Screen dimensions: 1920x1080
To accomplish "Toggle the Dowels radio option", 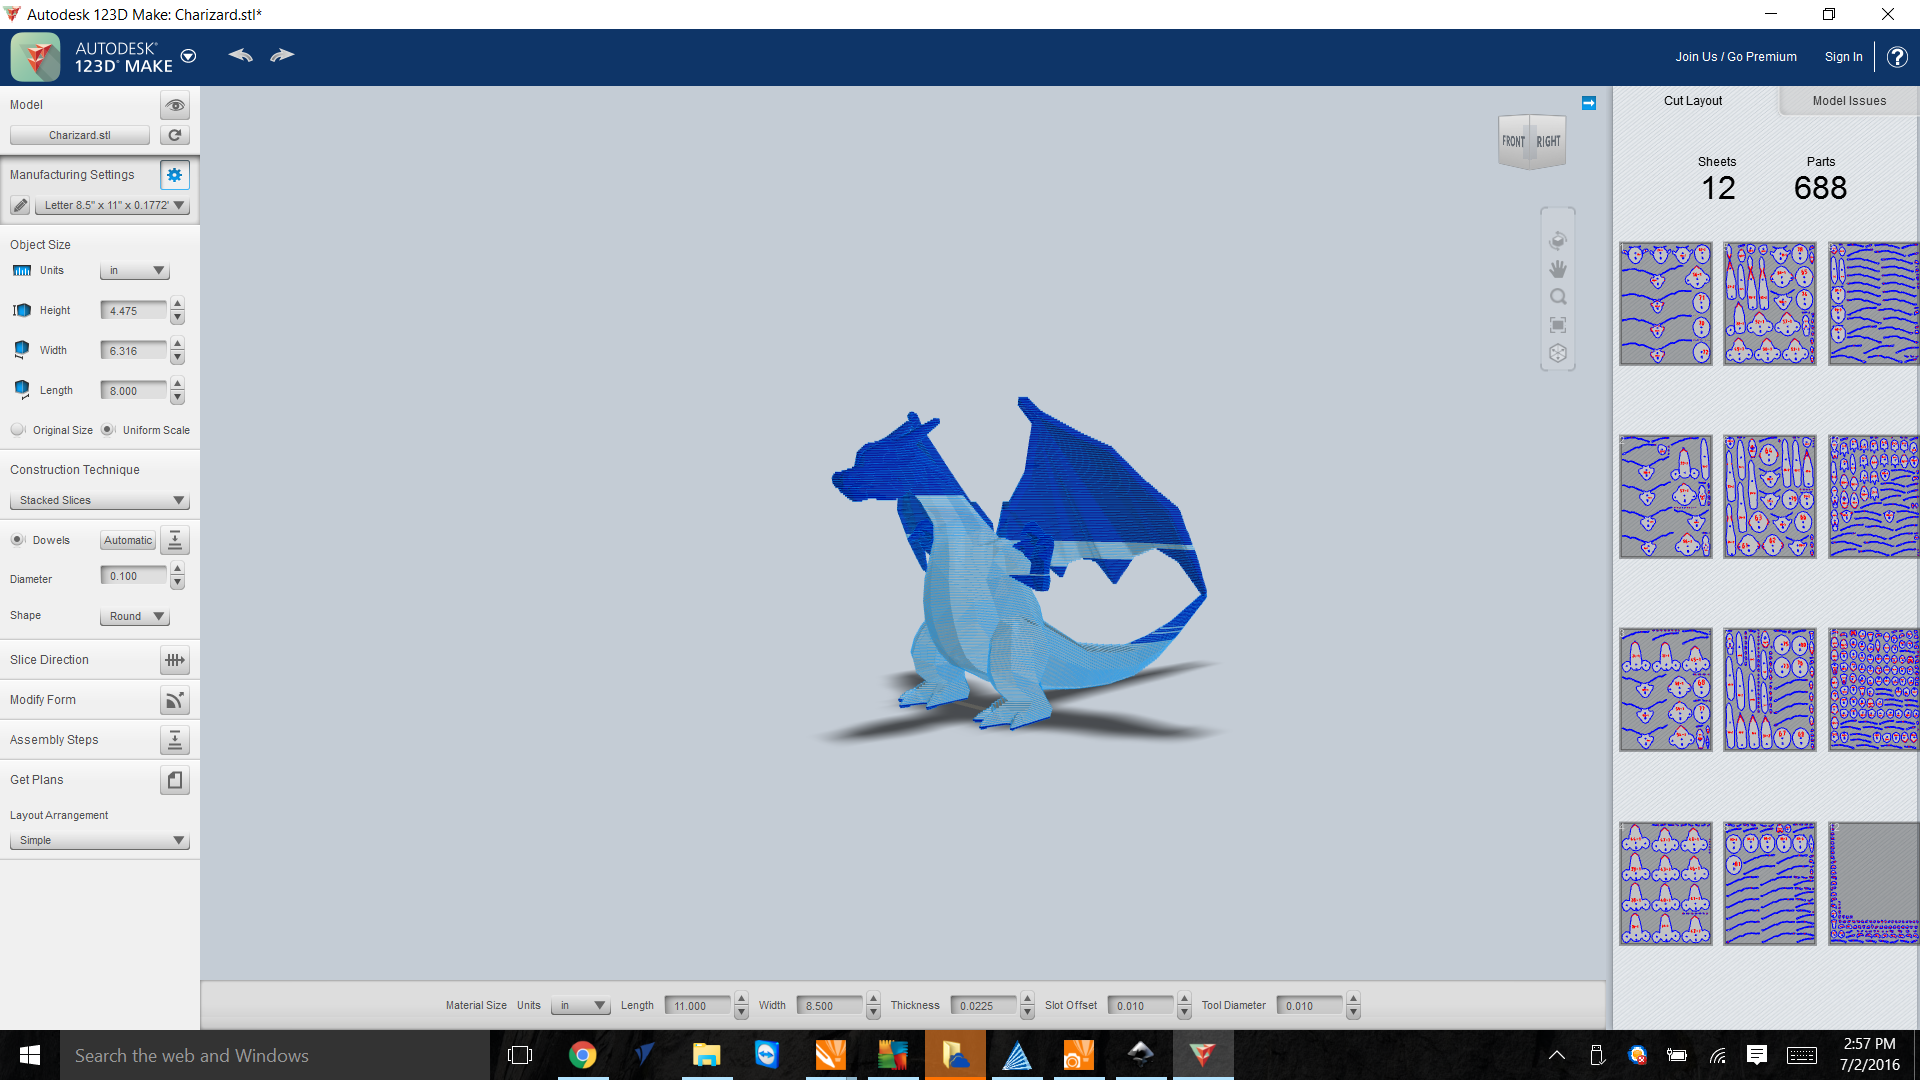I will (x=18, y=540).
